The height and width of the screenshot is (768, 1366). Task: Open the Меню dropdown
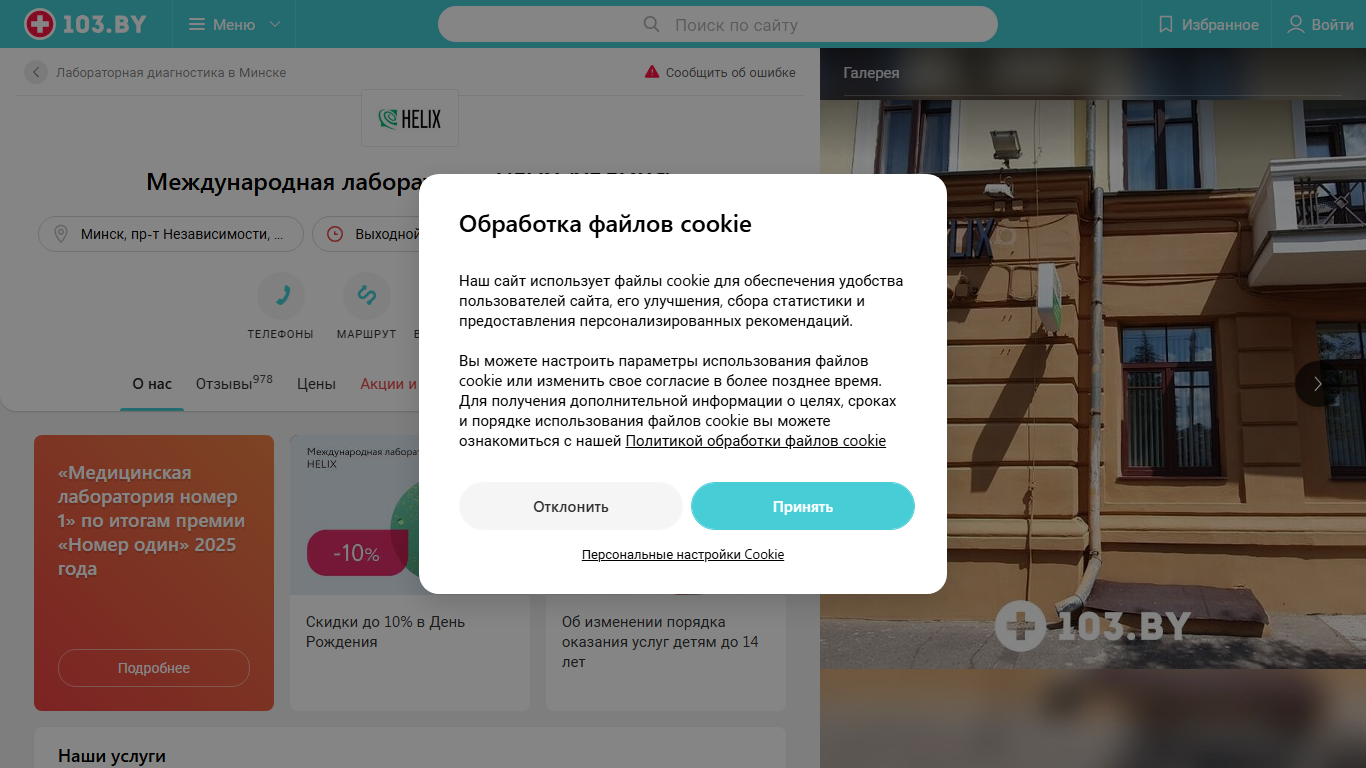235,24
